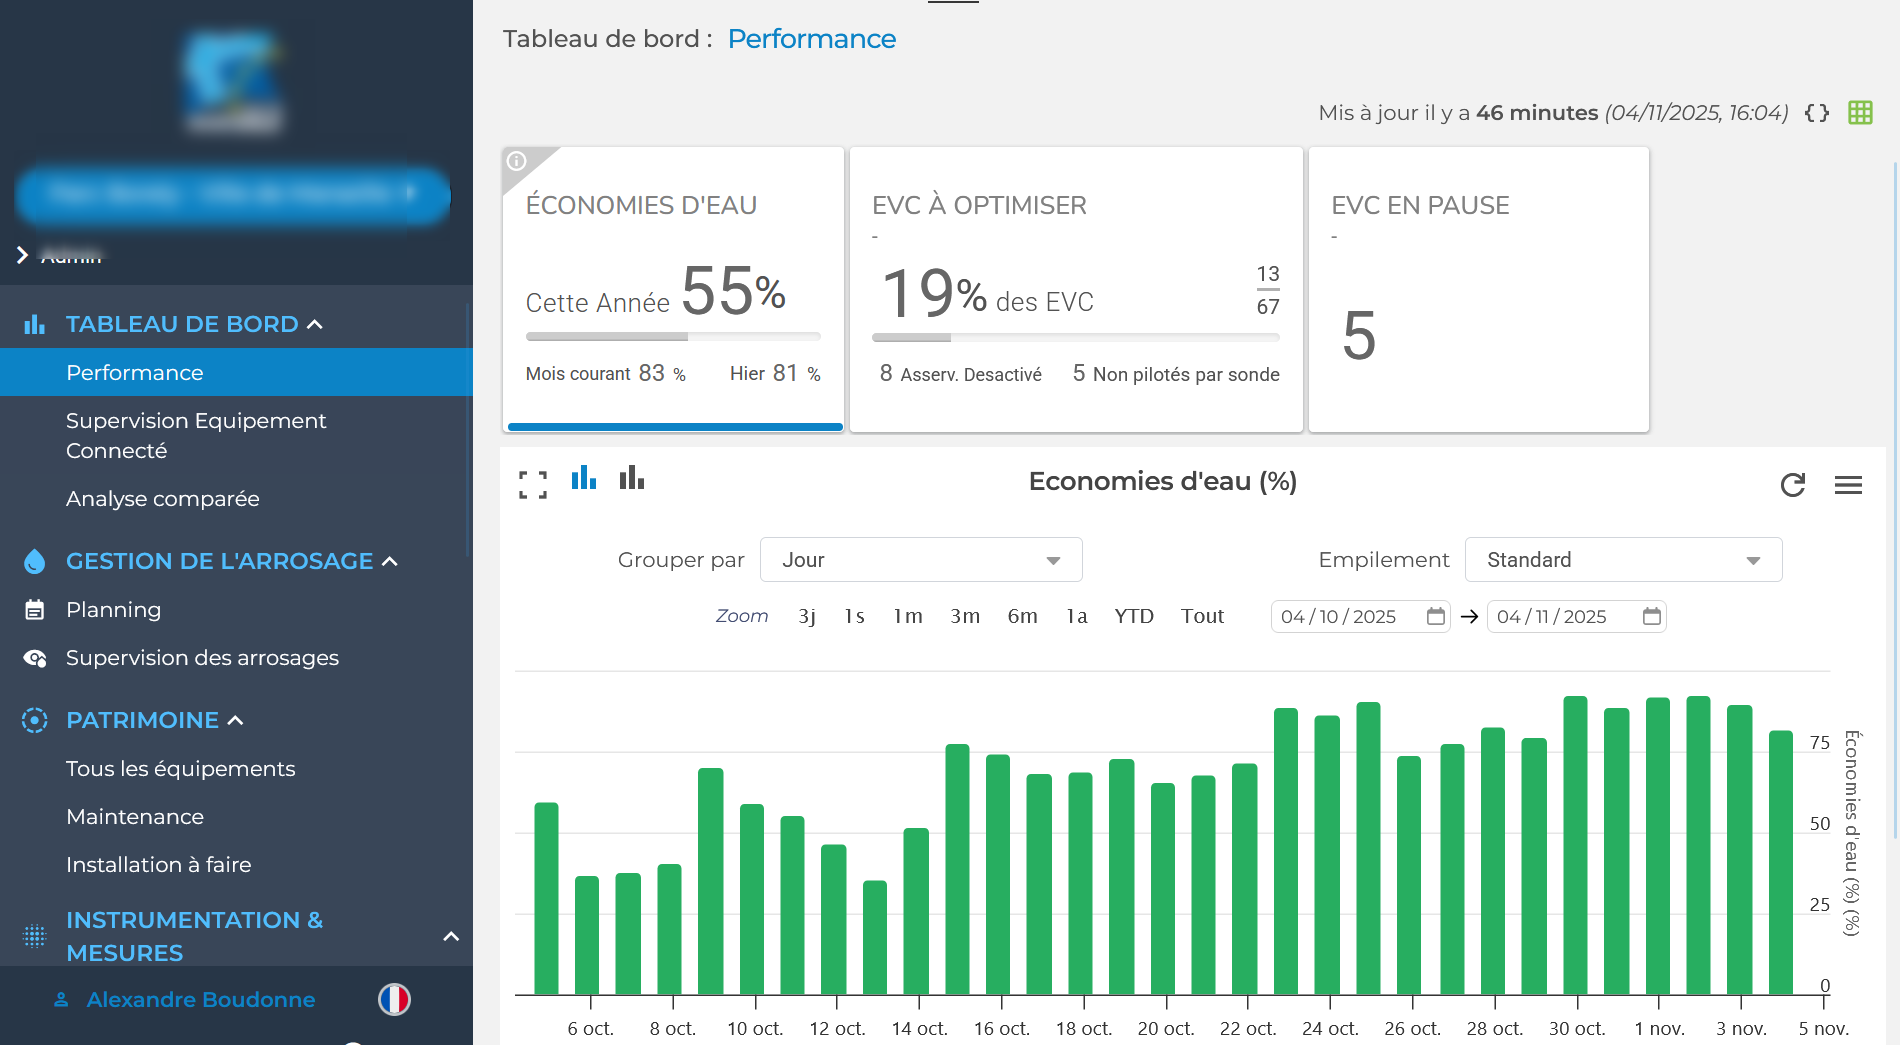Screen dimensions: 1900x1045
Task: Click the green grid table icon
Action: tap(1860, 113)
